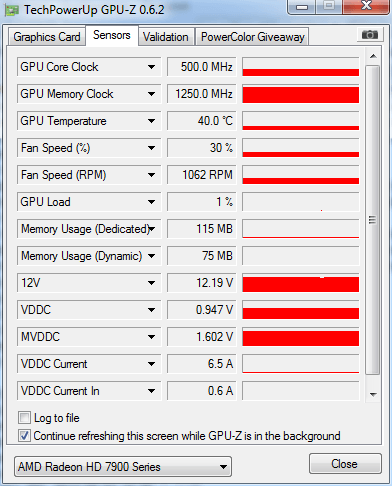Viewport: 392px width, 486px height.
Task: Expand the GPU Temperature dropdown arrow
Action: [x=151, y=121]
